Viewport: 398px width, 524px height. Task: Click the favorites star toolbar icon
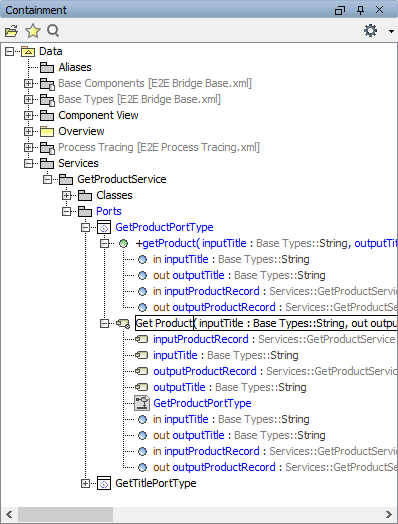pos(33,31)
